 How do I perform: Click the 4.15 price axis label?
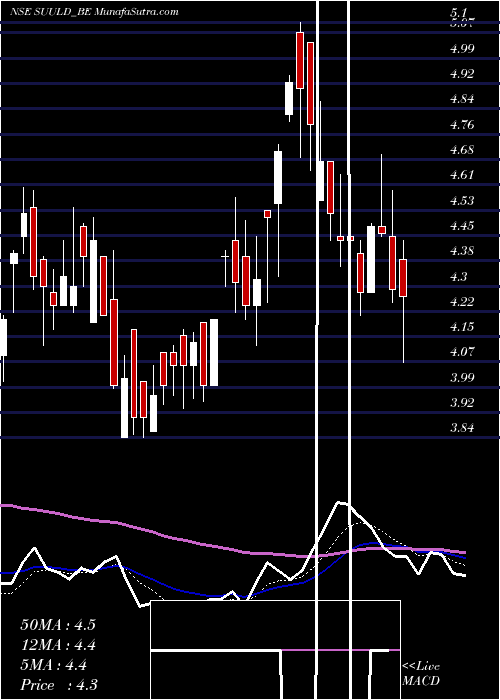[462, 326]
